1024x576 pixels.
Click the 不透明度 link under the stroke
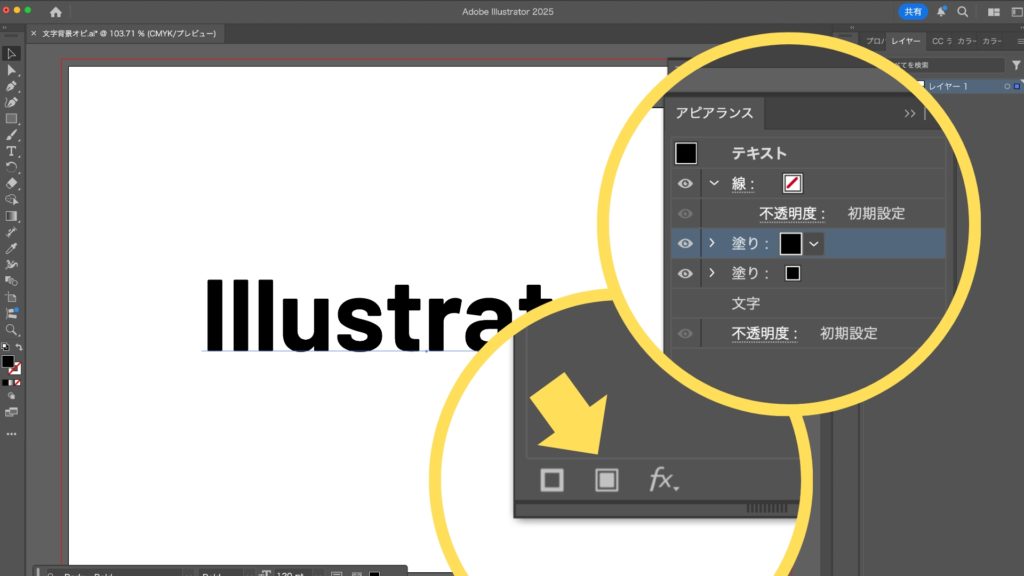[x=792, y=213]
